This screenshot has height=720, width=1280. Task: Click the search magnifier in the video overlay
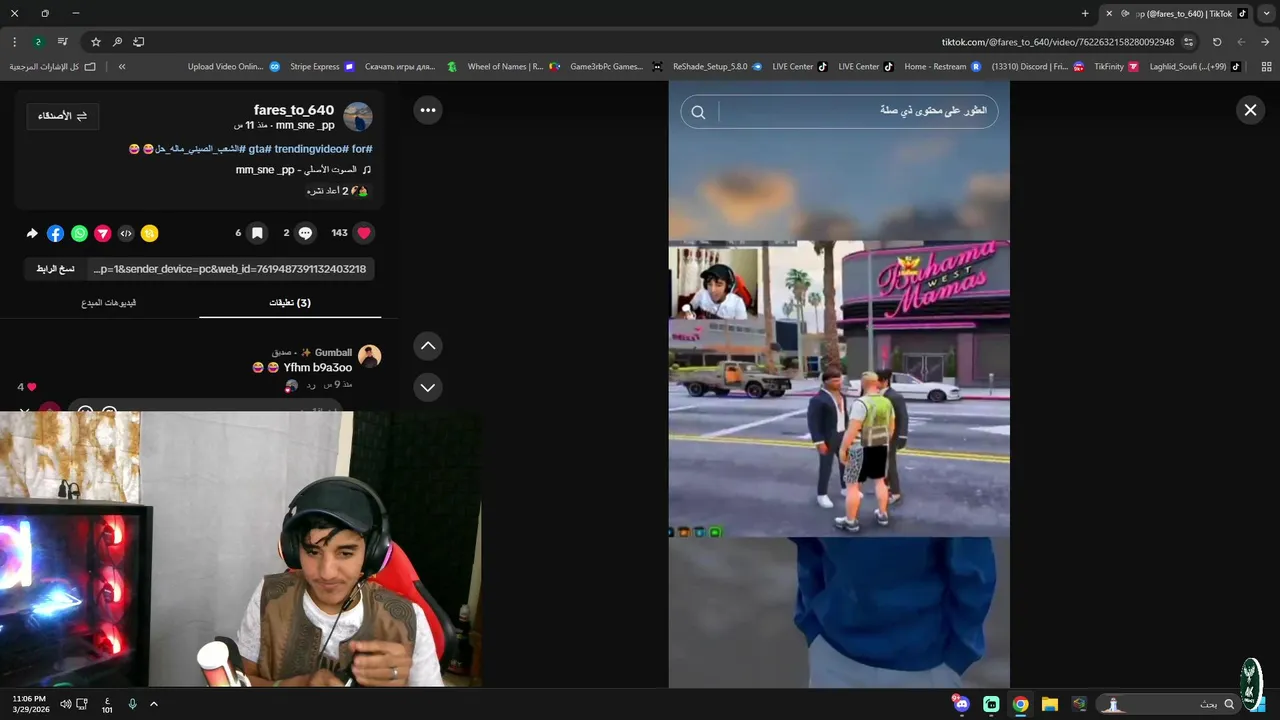pos(699,112)
